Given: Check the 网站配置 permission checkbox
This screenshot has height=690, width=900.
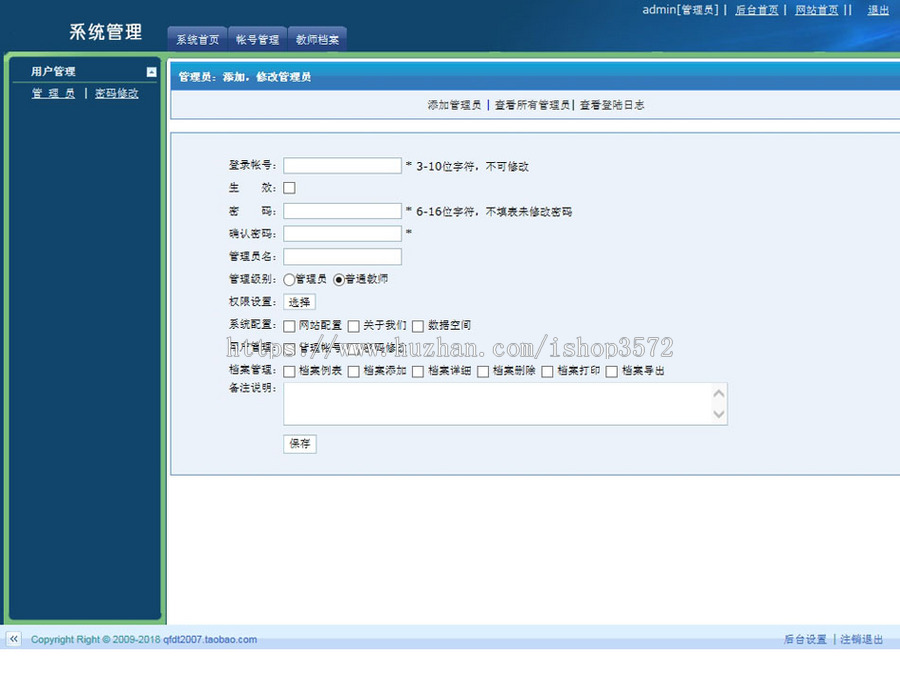Looking at the screenshot, I should pos(288,325).
